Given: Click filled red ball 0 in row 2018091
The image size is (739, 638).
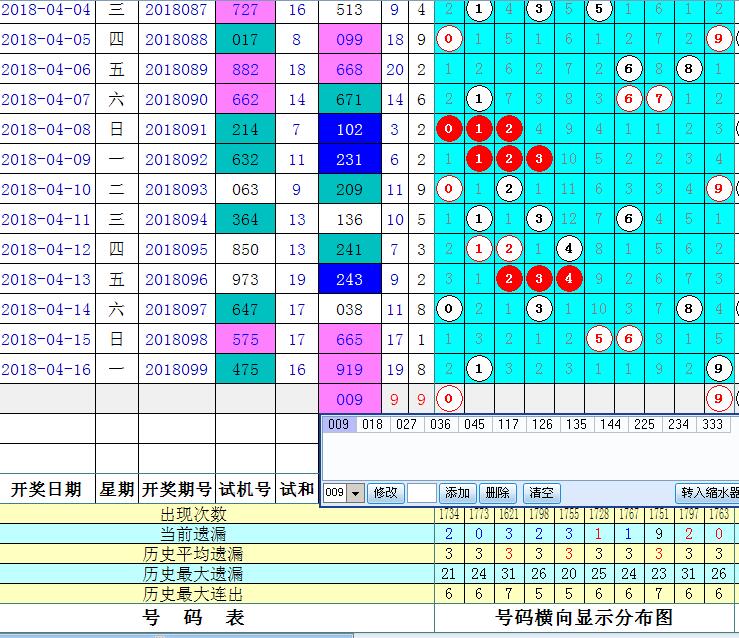Looking at the screenshot, I should click(450, 130).
